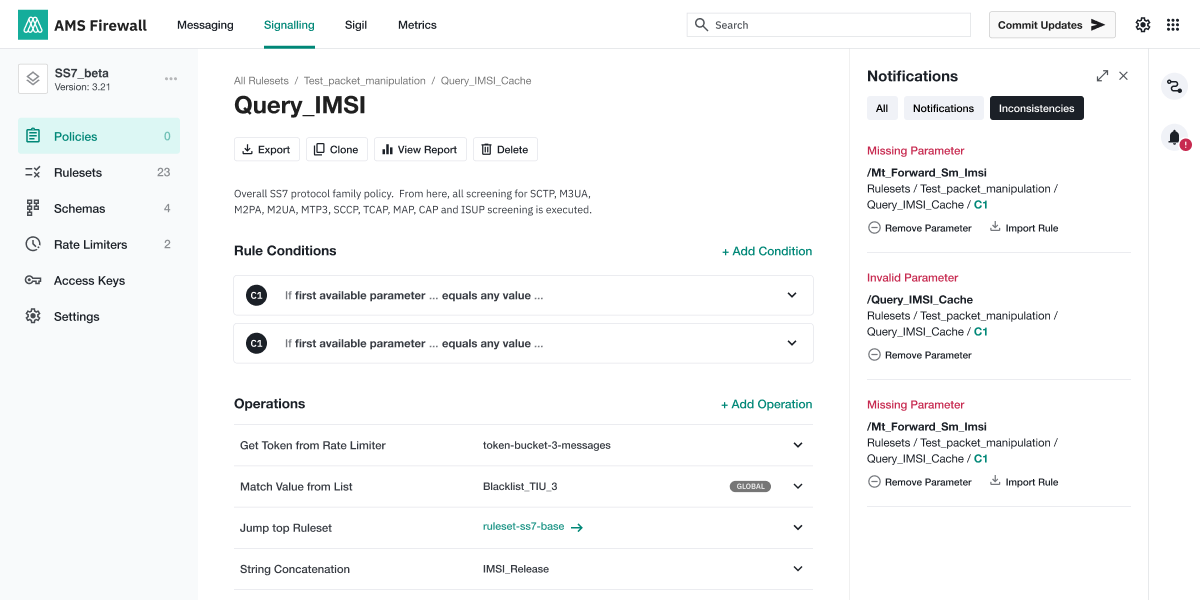Image resolution: width=1200 pixels, height=600 pixels.
Task: Expand the second C1 rule condition
Action: (792, 343)
